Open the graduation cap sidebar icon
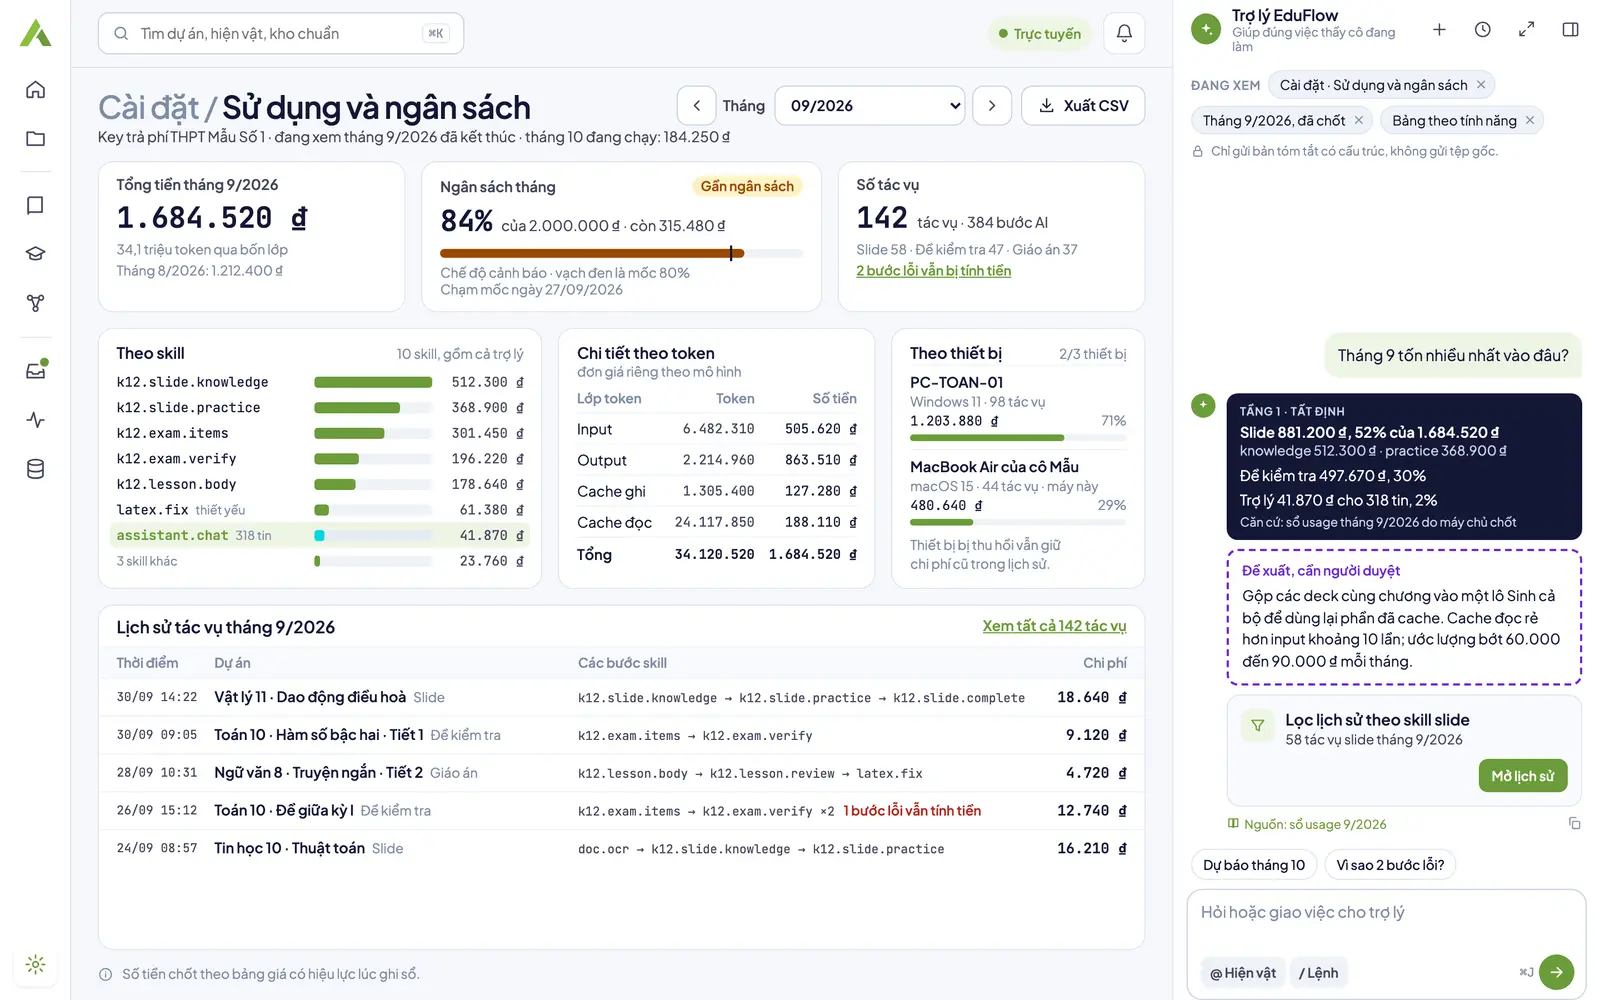1600x1000 pixels. coord(35,254)
